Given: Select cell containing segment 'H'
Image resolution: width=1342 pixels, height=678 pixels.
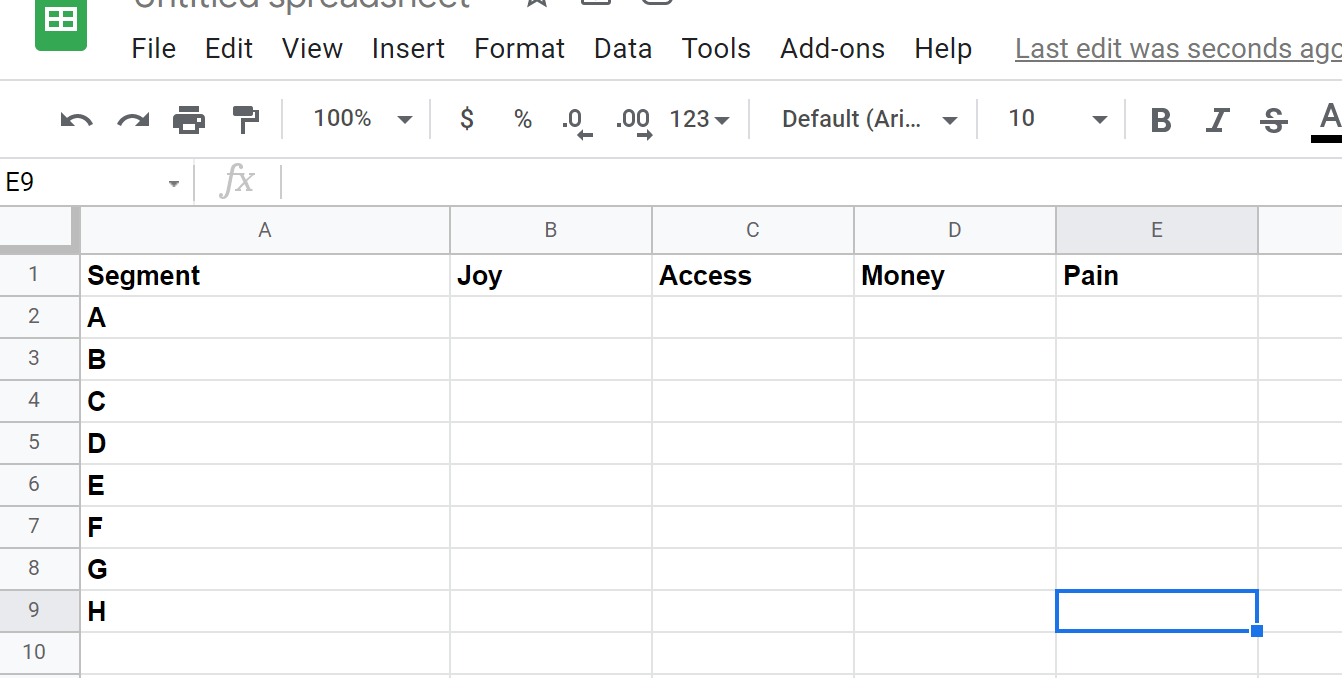Looking at the screenshot, I should point(265,612).
